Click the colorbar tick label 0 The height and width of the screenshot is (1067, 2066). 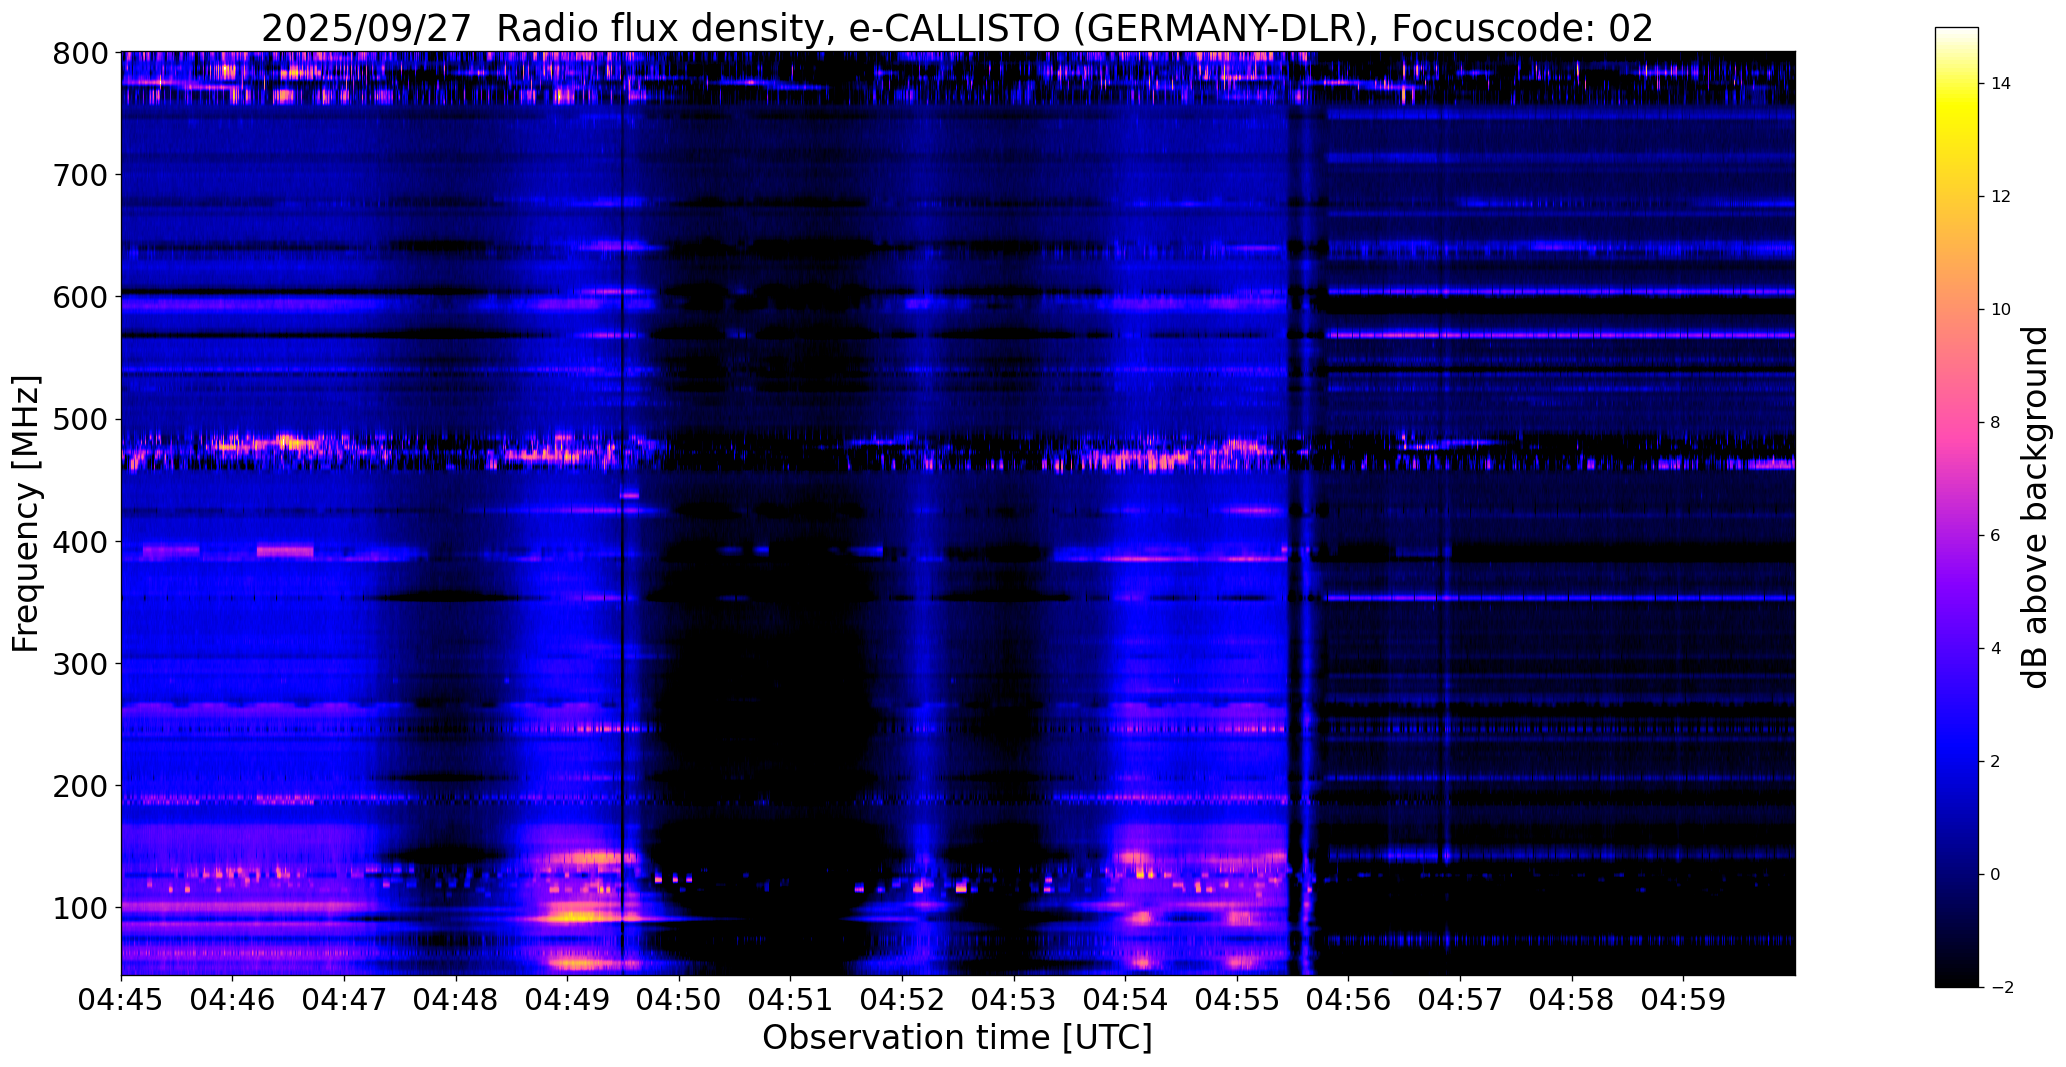point(1995,875)
